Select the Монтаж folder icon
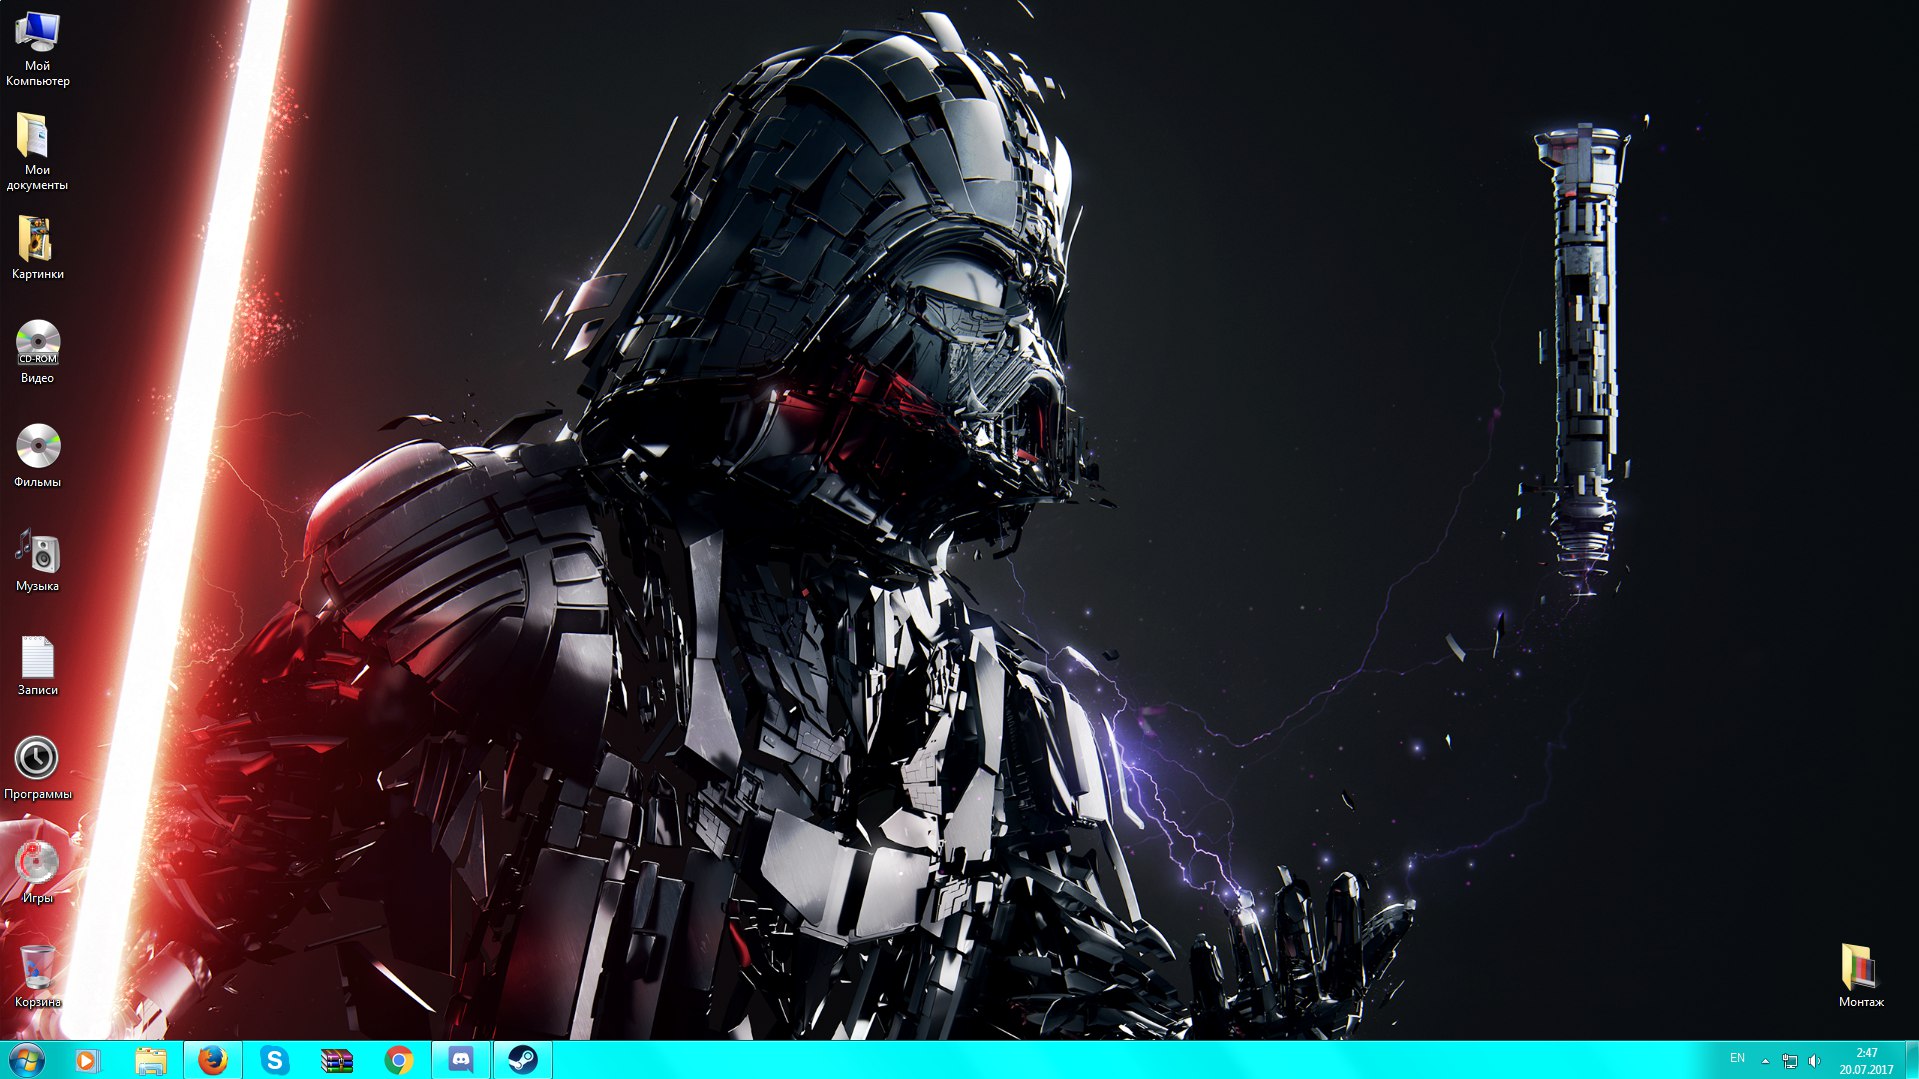 (1860, 967)
